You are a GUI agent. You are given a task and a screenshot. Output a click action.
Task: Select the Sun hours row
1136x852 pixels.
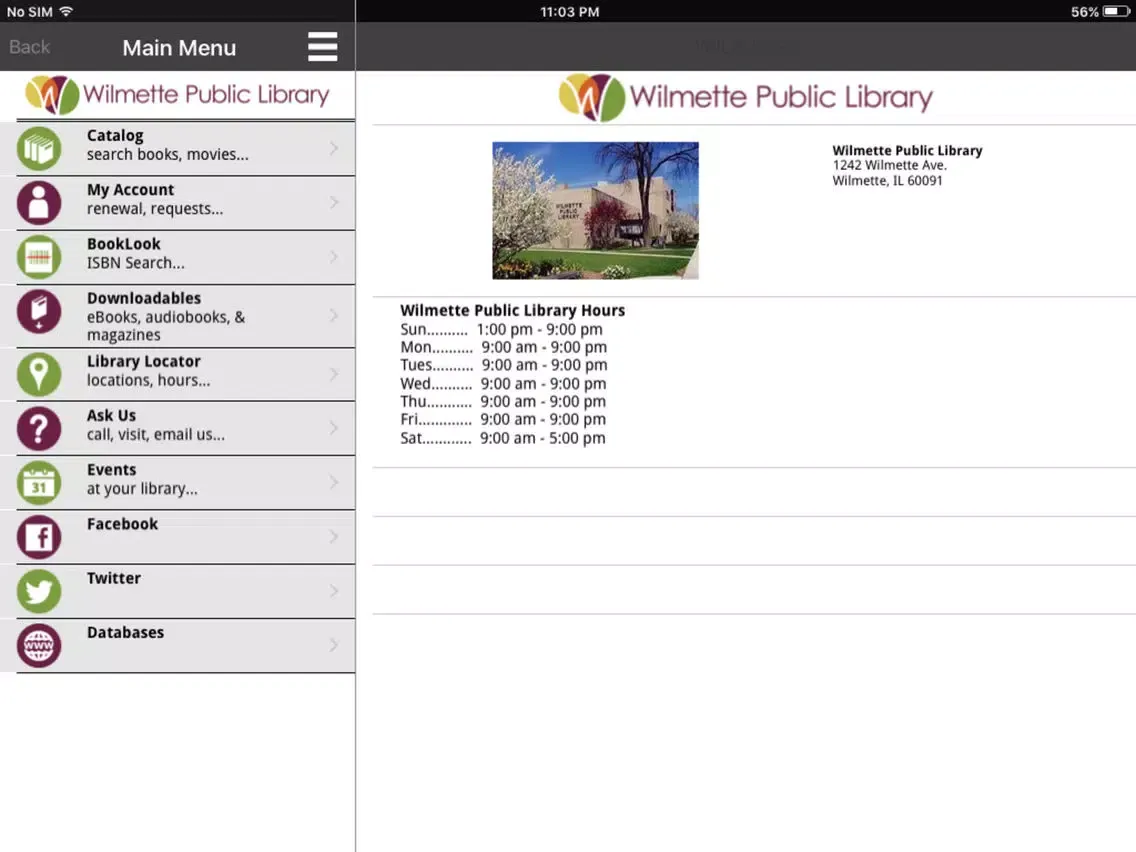(x=501, y=330)
